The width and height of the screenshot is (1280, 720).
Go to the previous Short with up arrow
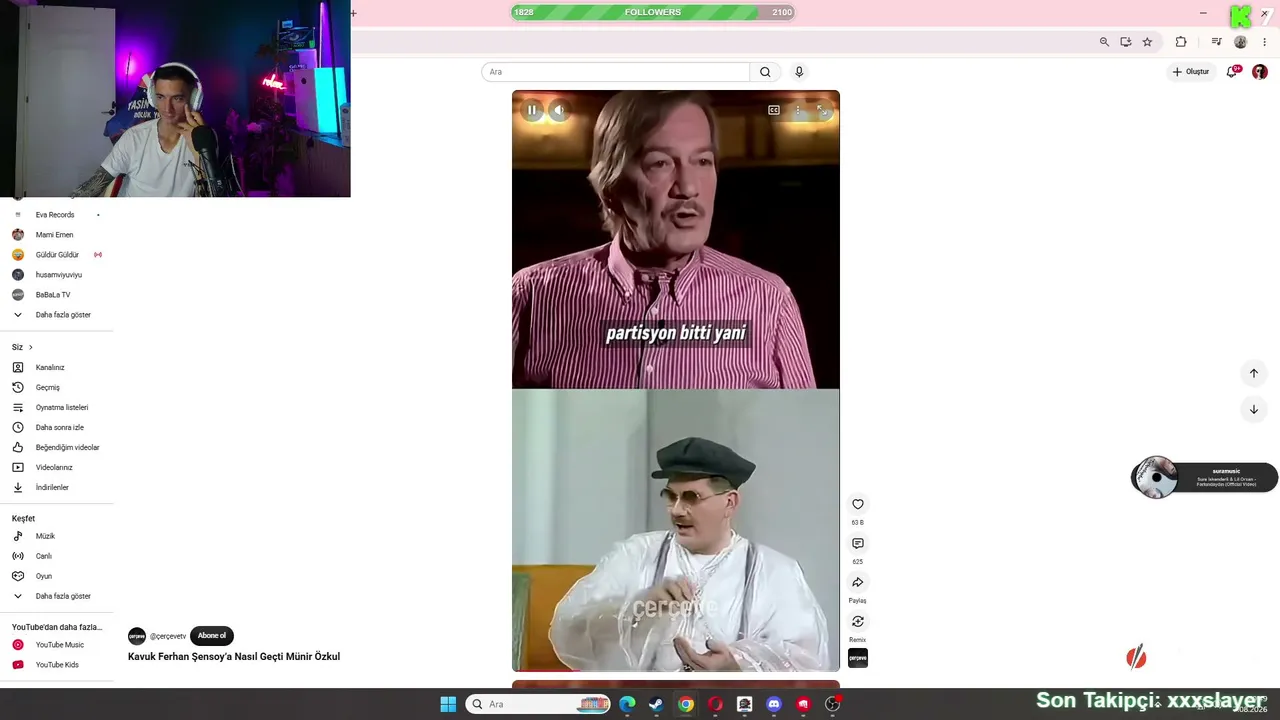(1253, 373)
